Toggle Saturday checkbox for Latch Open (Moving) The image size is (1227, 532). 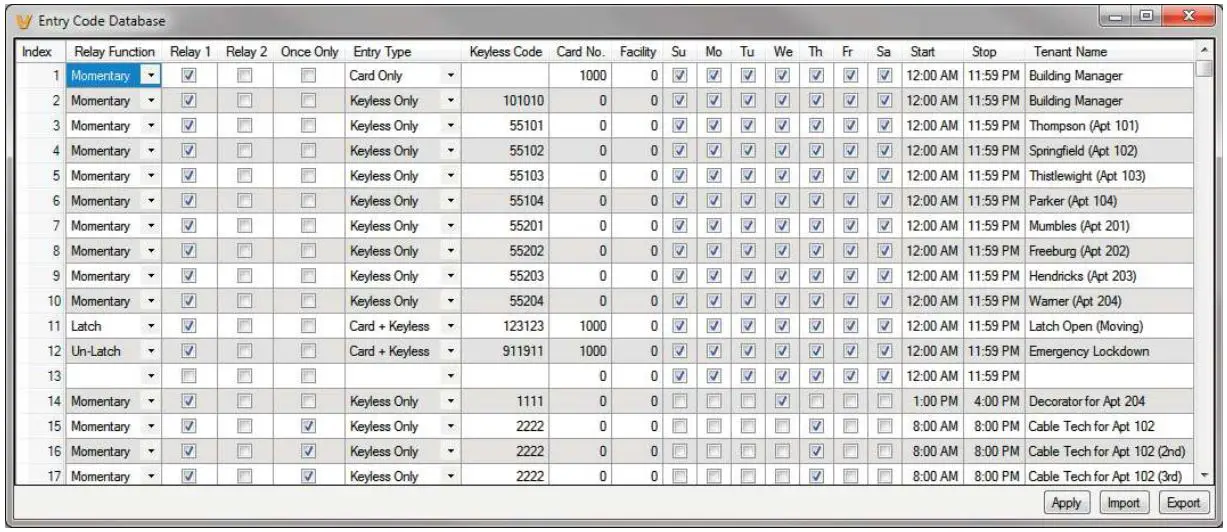(x=883, y=326)
